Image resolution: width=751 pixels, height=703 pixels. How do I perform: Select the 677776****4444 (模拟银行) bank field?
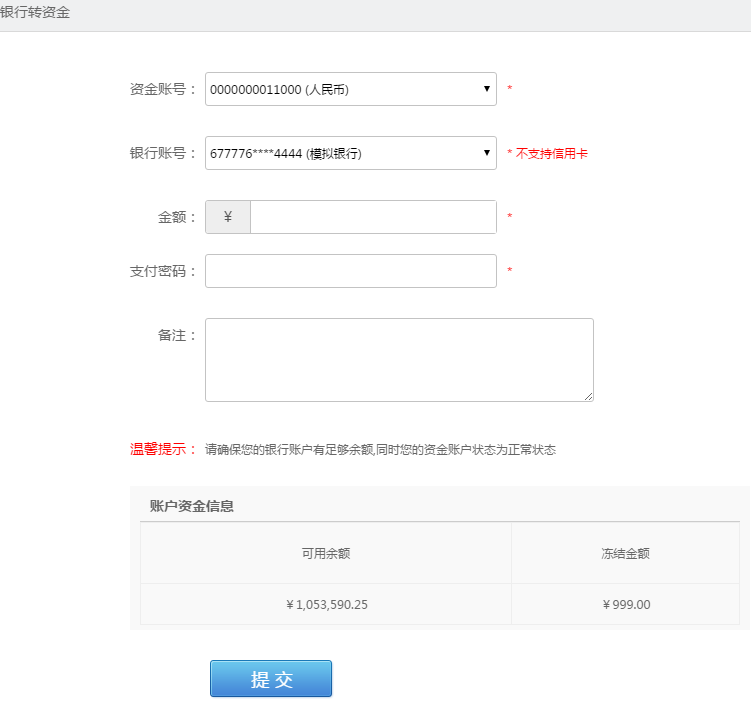(x=351, y=153)
